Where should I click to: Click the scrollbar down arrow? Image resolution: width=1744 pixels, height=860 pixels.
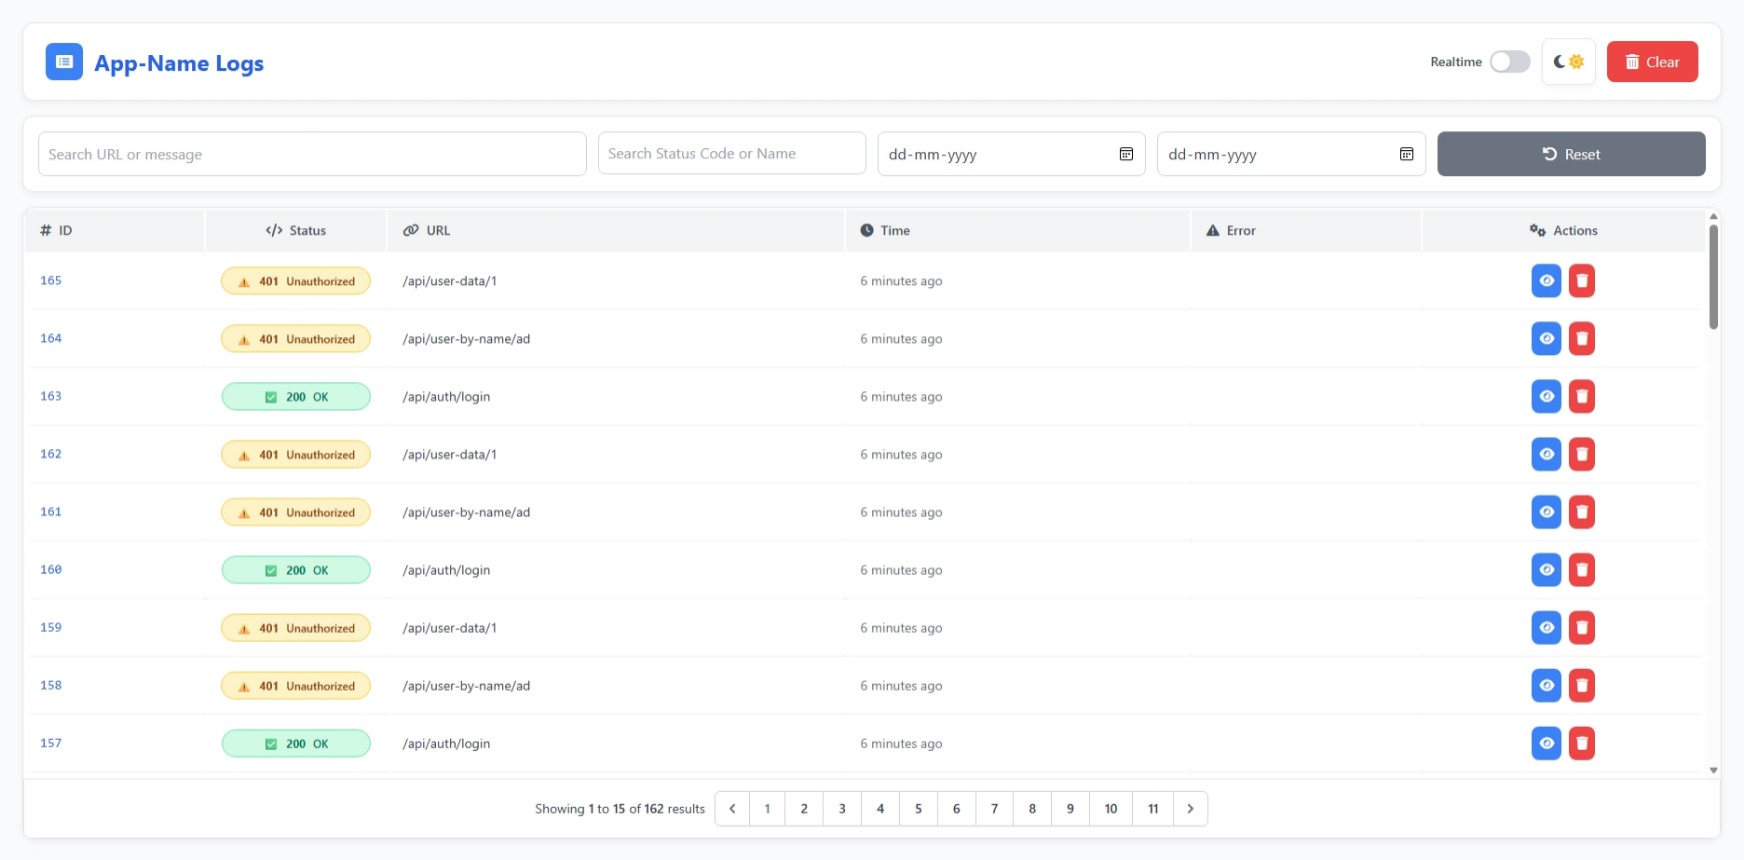click(1713, 770)
